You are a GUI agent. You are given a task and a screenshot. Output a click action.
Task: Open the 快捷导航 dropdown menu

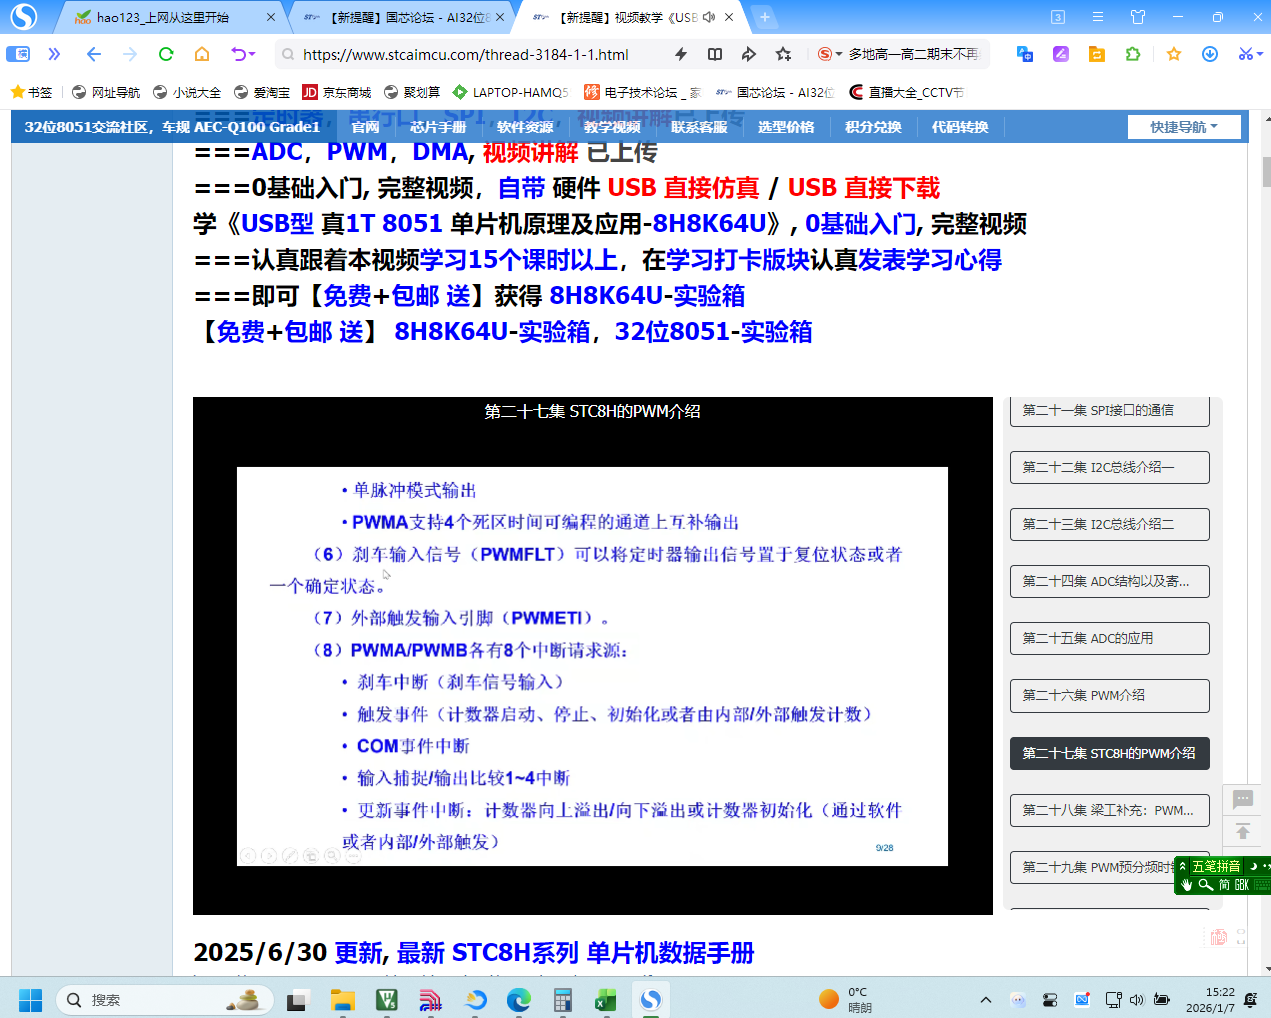[1184, 127]
